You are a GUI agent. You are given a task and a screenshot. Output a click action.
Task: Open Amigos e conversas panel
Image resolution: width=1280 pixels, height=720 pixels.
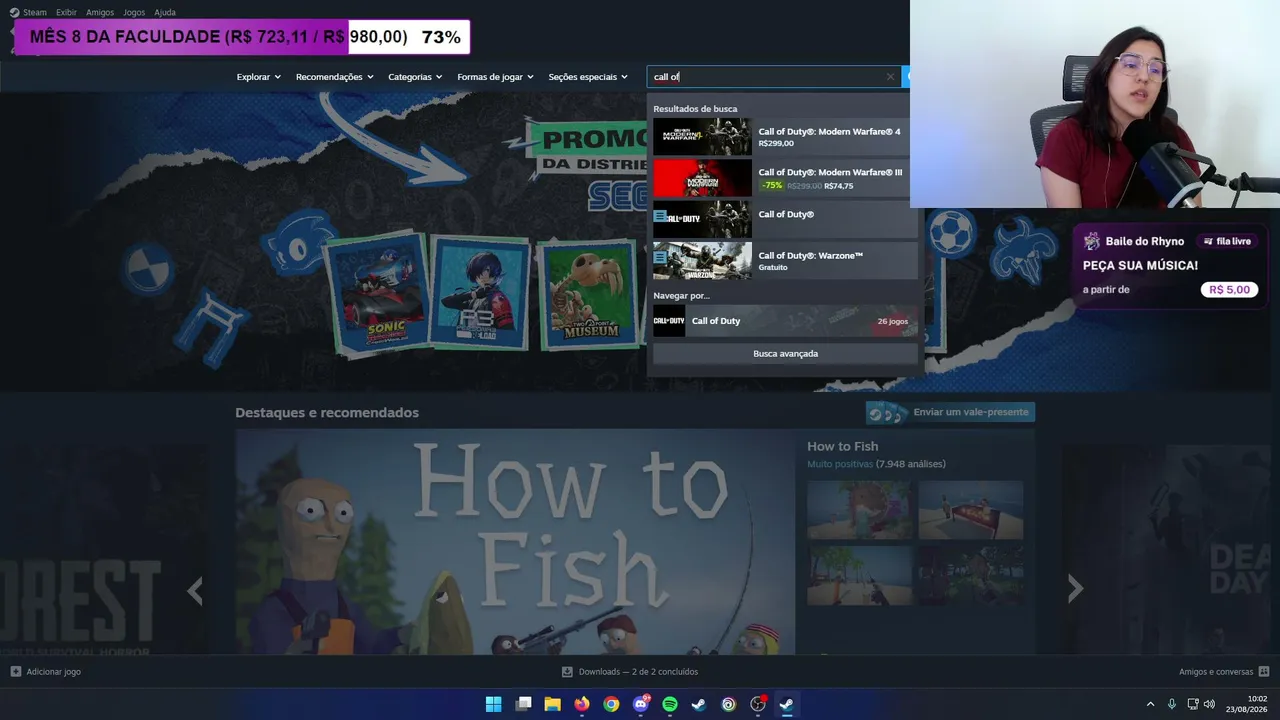[1224, 672]
